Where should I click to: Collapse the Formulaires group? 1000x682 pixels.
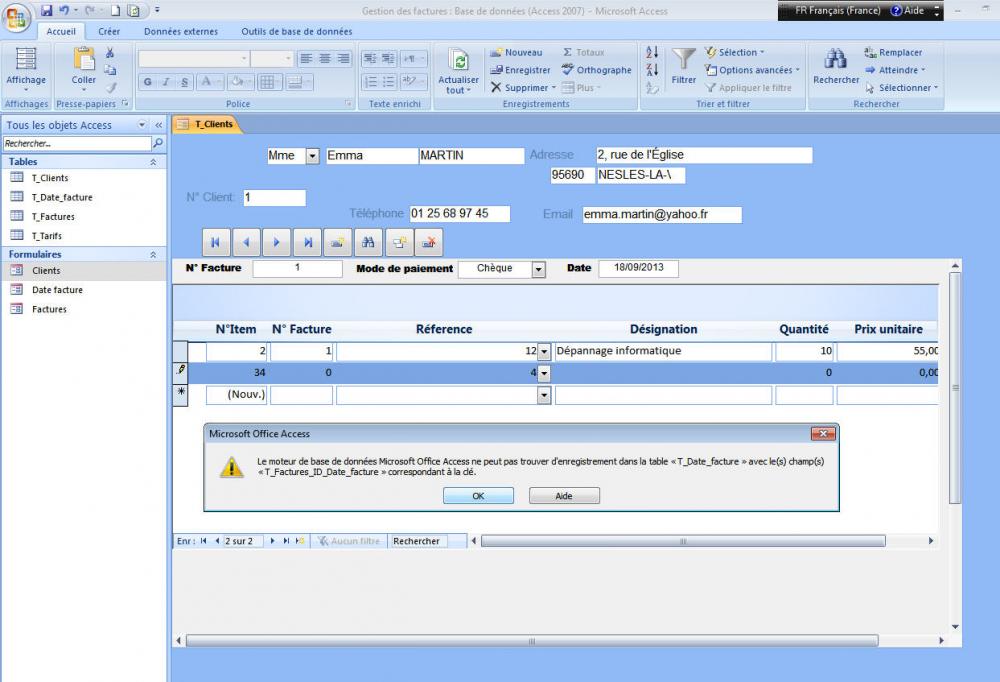click(x=153, y=255)
